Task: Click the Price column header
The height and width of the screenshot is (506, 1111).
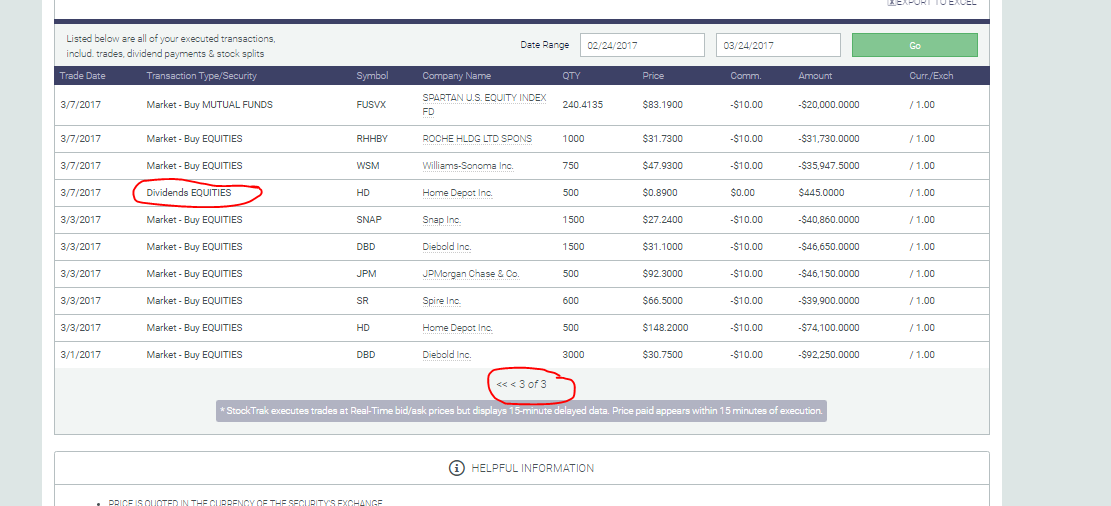Action: click(x=653, y=76)
